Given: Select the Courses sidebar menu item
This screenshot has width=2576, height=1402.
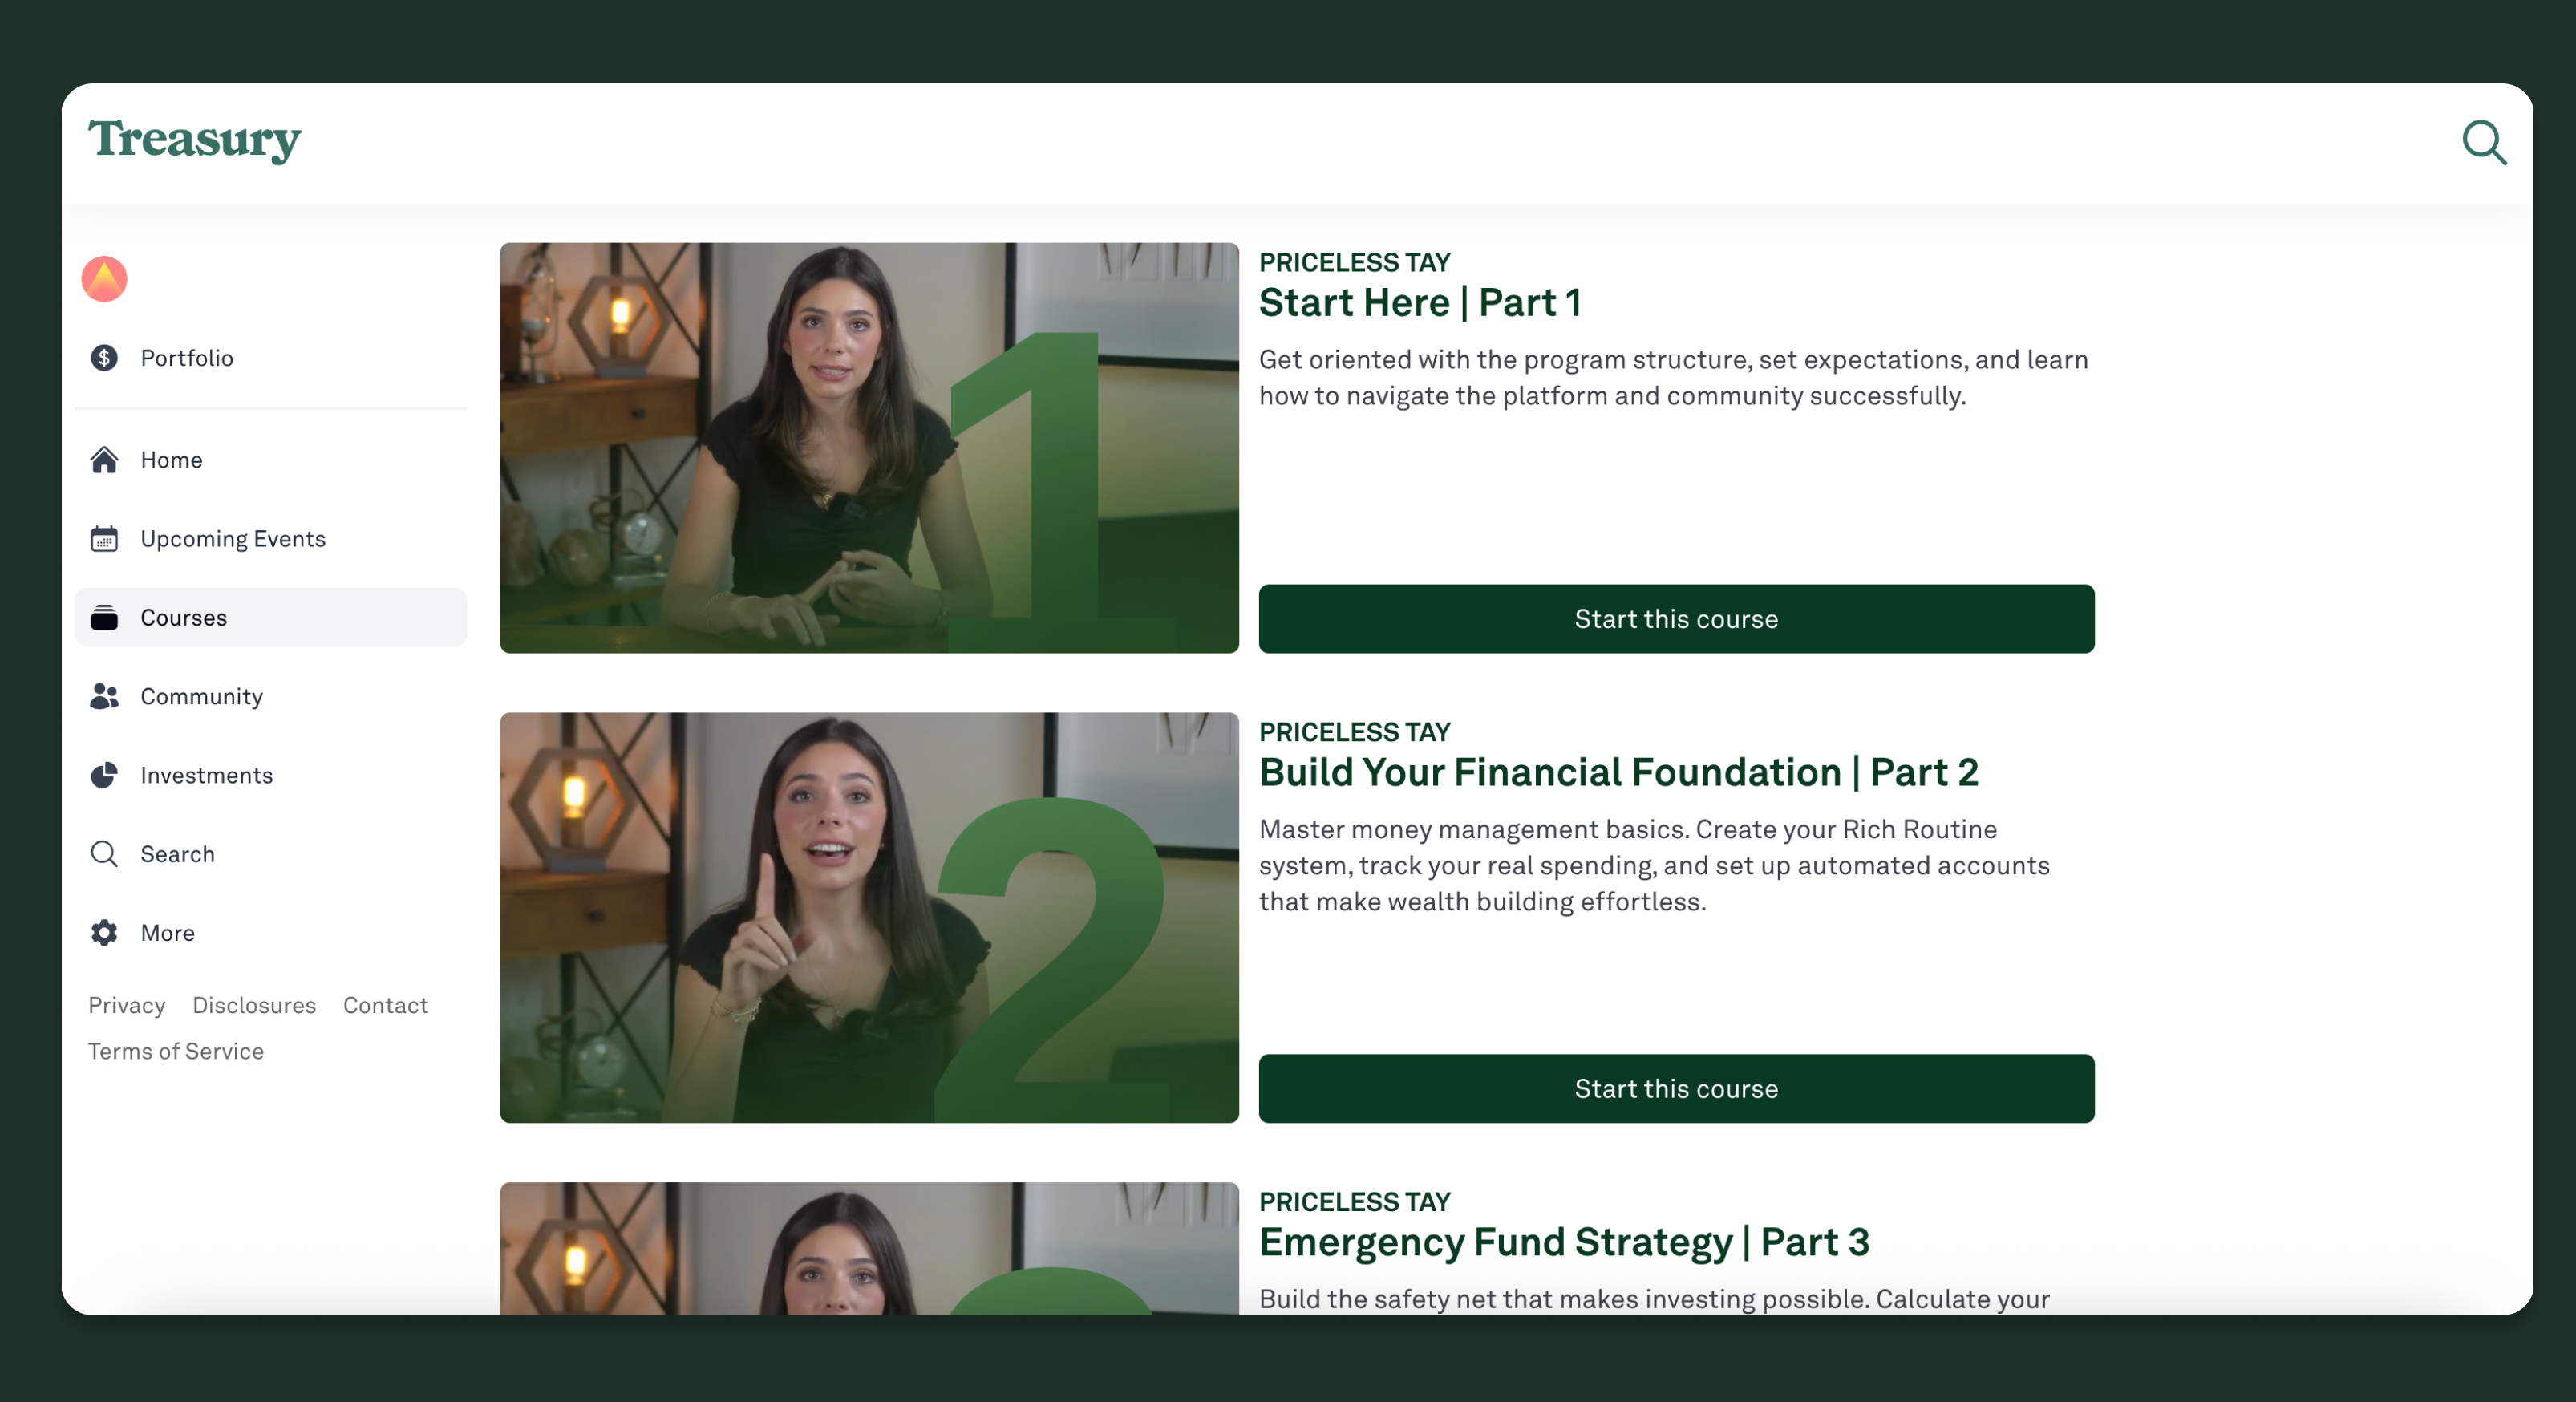Looking at the screenshot, I should [271, 617].
